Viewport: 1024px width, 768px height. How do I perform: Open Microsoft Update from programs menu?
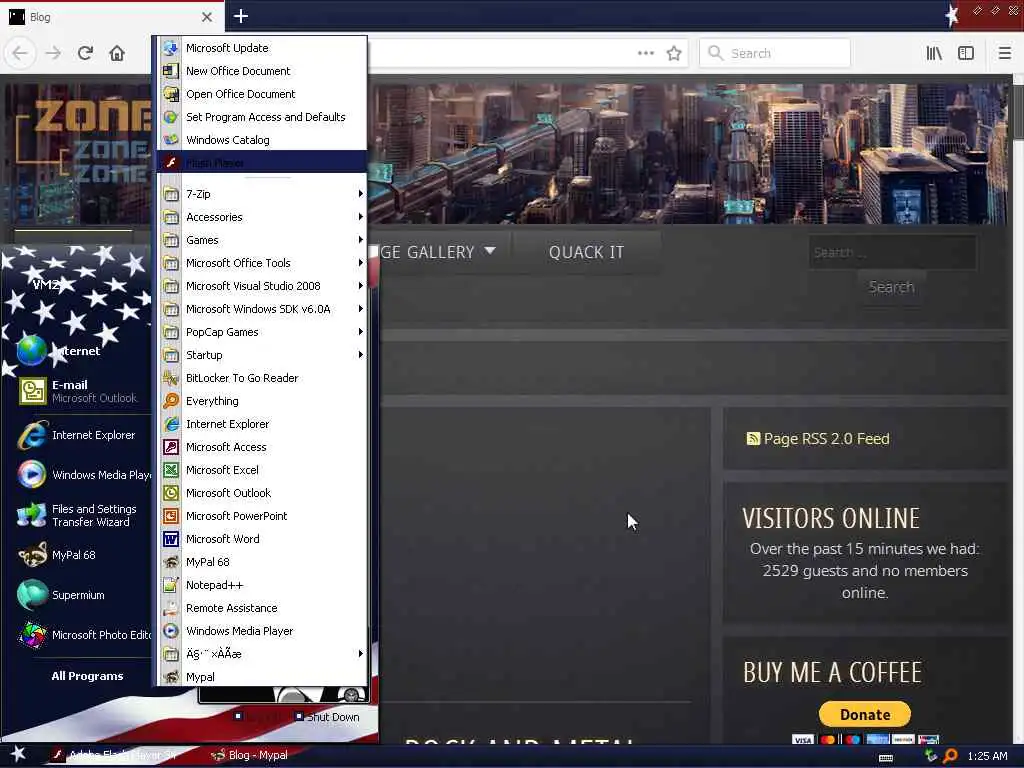pos(262,48)
